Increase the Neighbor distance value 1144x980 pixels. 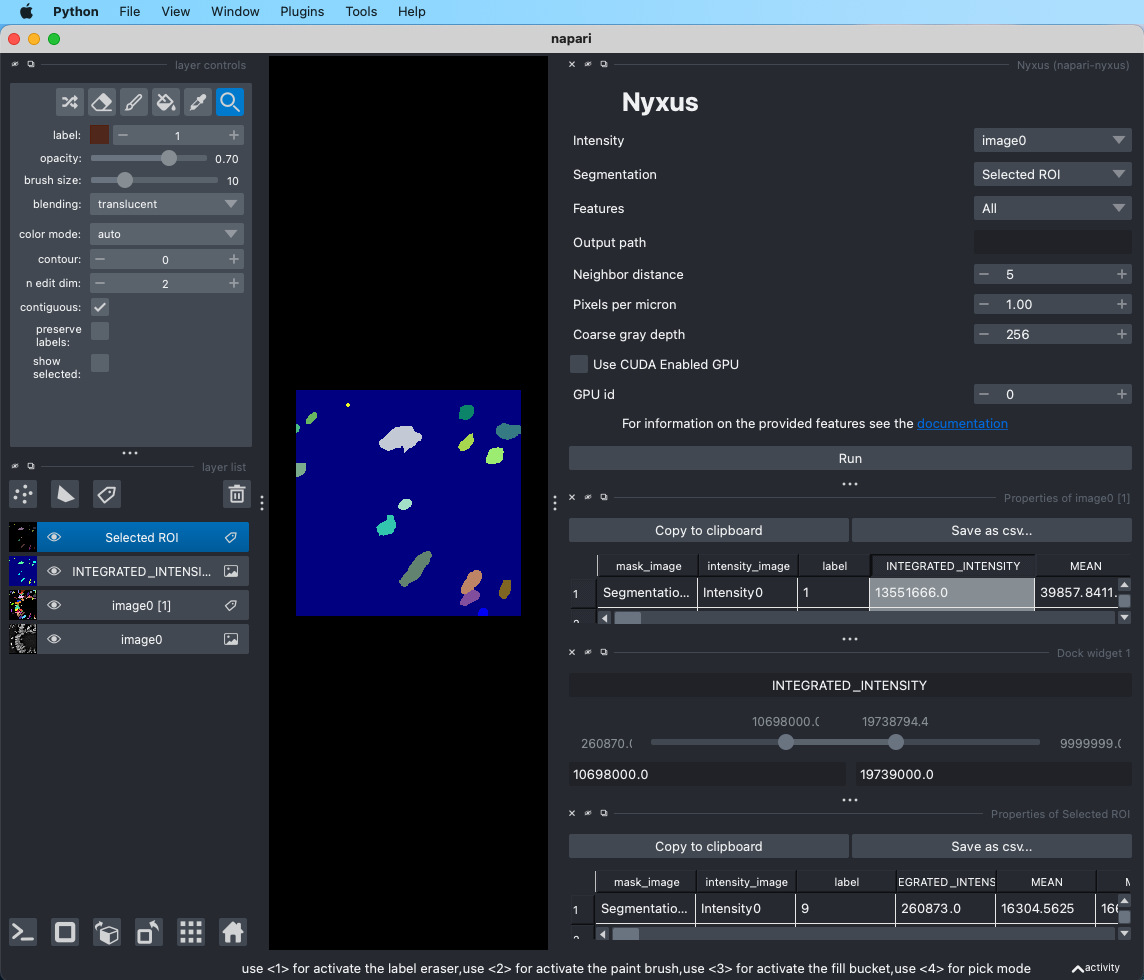(1121, 274)
